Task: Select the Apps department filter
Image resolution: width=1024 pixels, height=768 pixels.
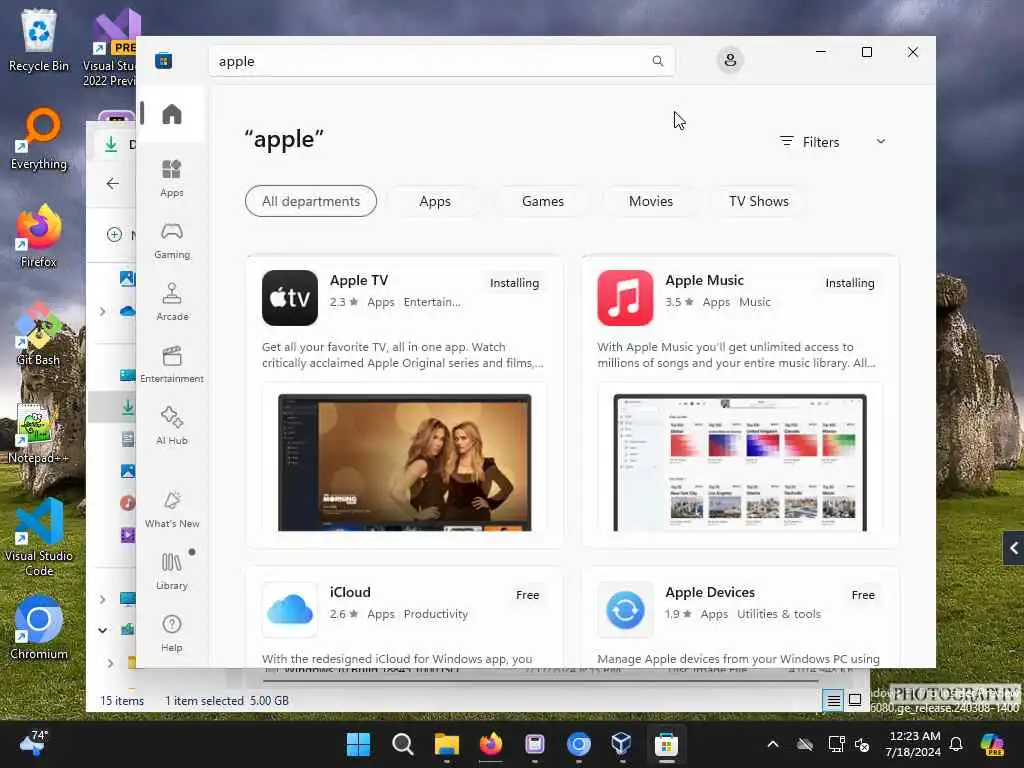Action: point(435,201)
